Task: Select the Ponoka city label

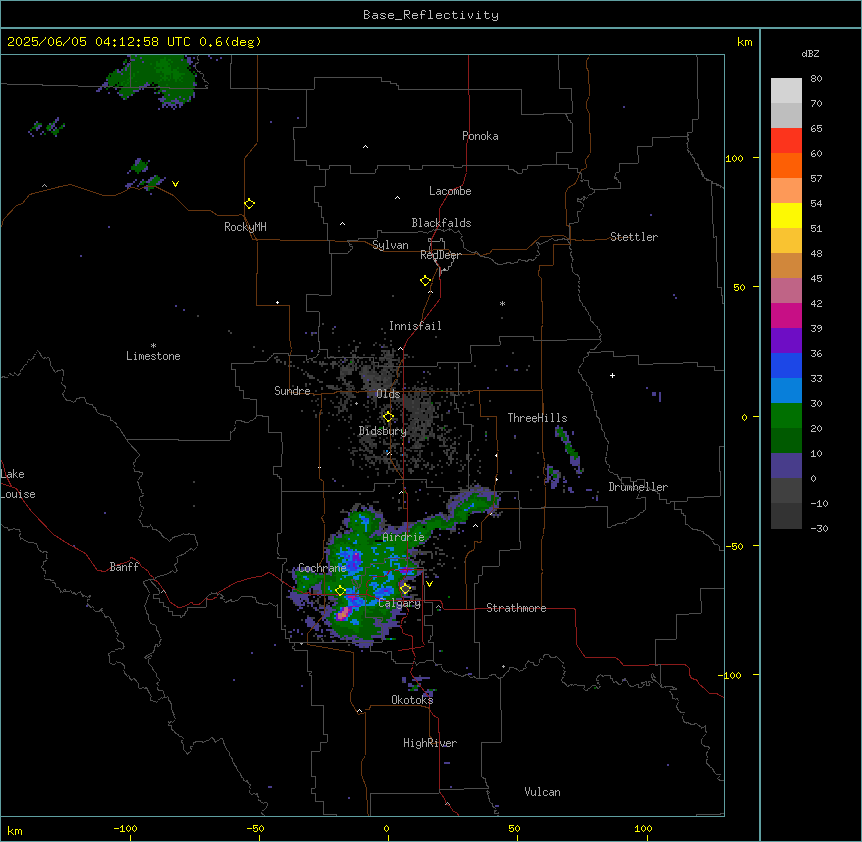Action: click(x=480, y=136)
